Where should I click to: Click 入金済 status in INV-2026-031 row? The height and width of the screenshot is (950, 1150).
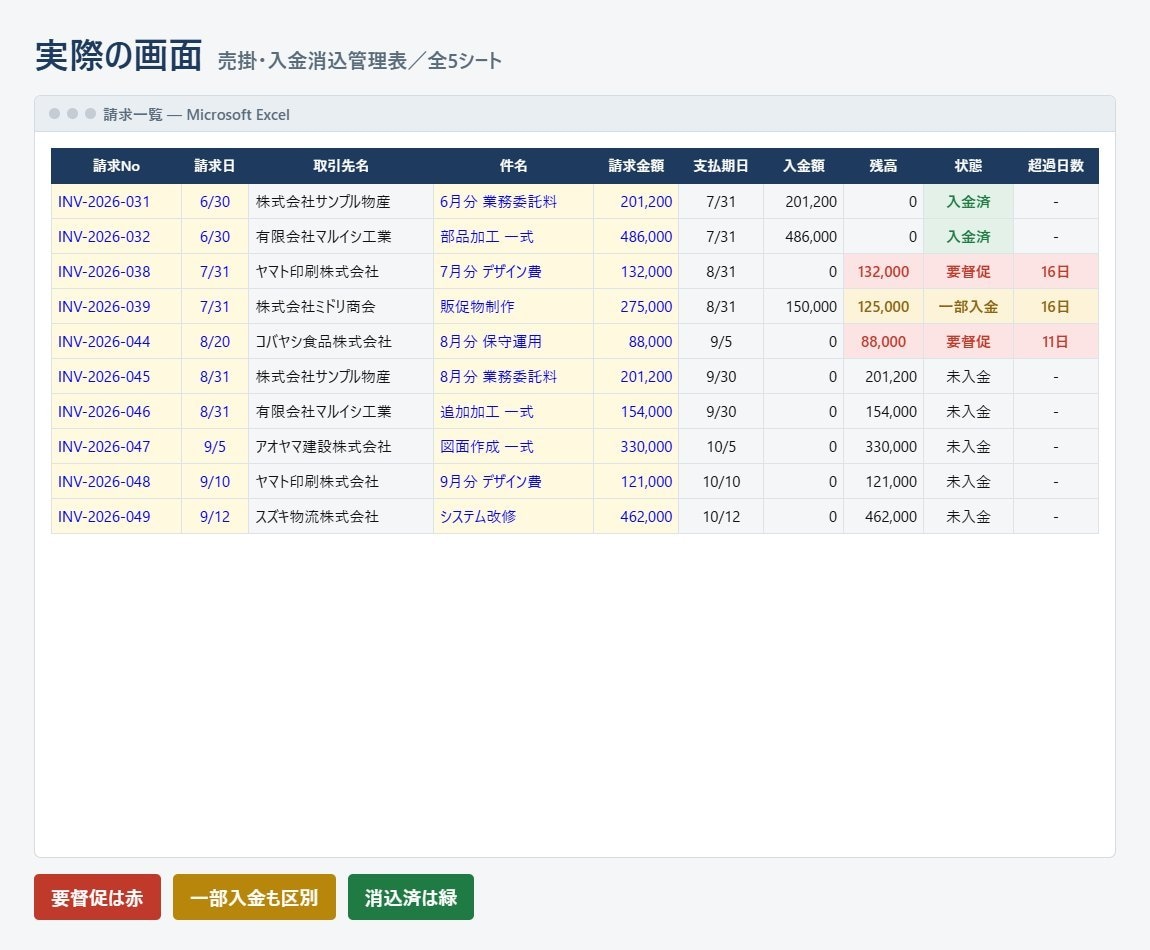pyautogui.click(x=968, y=201)
